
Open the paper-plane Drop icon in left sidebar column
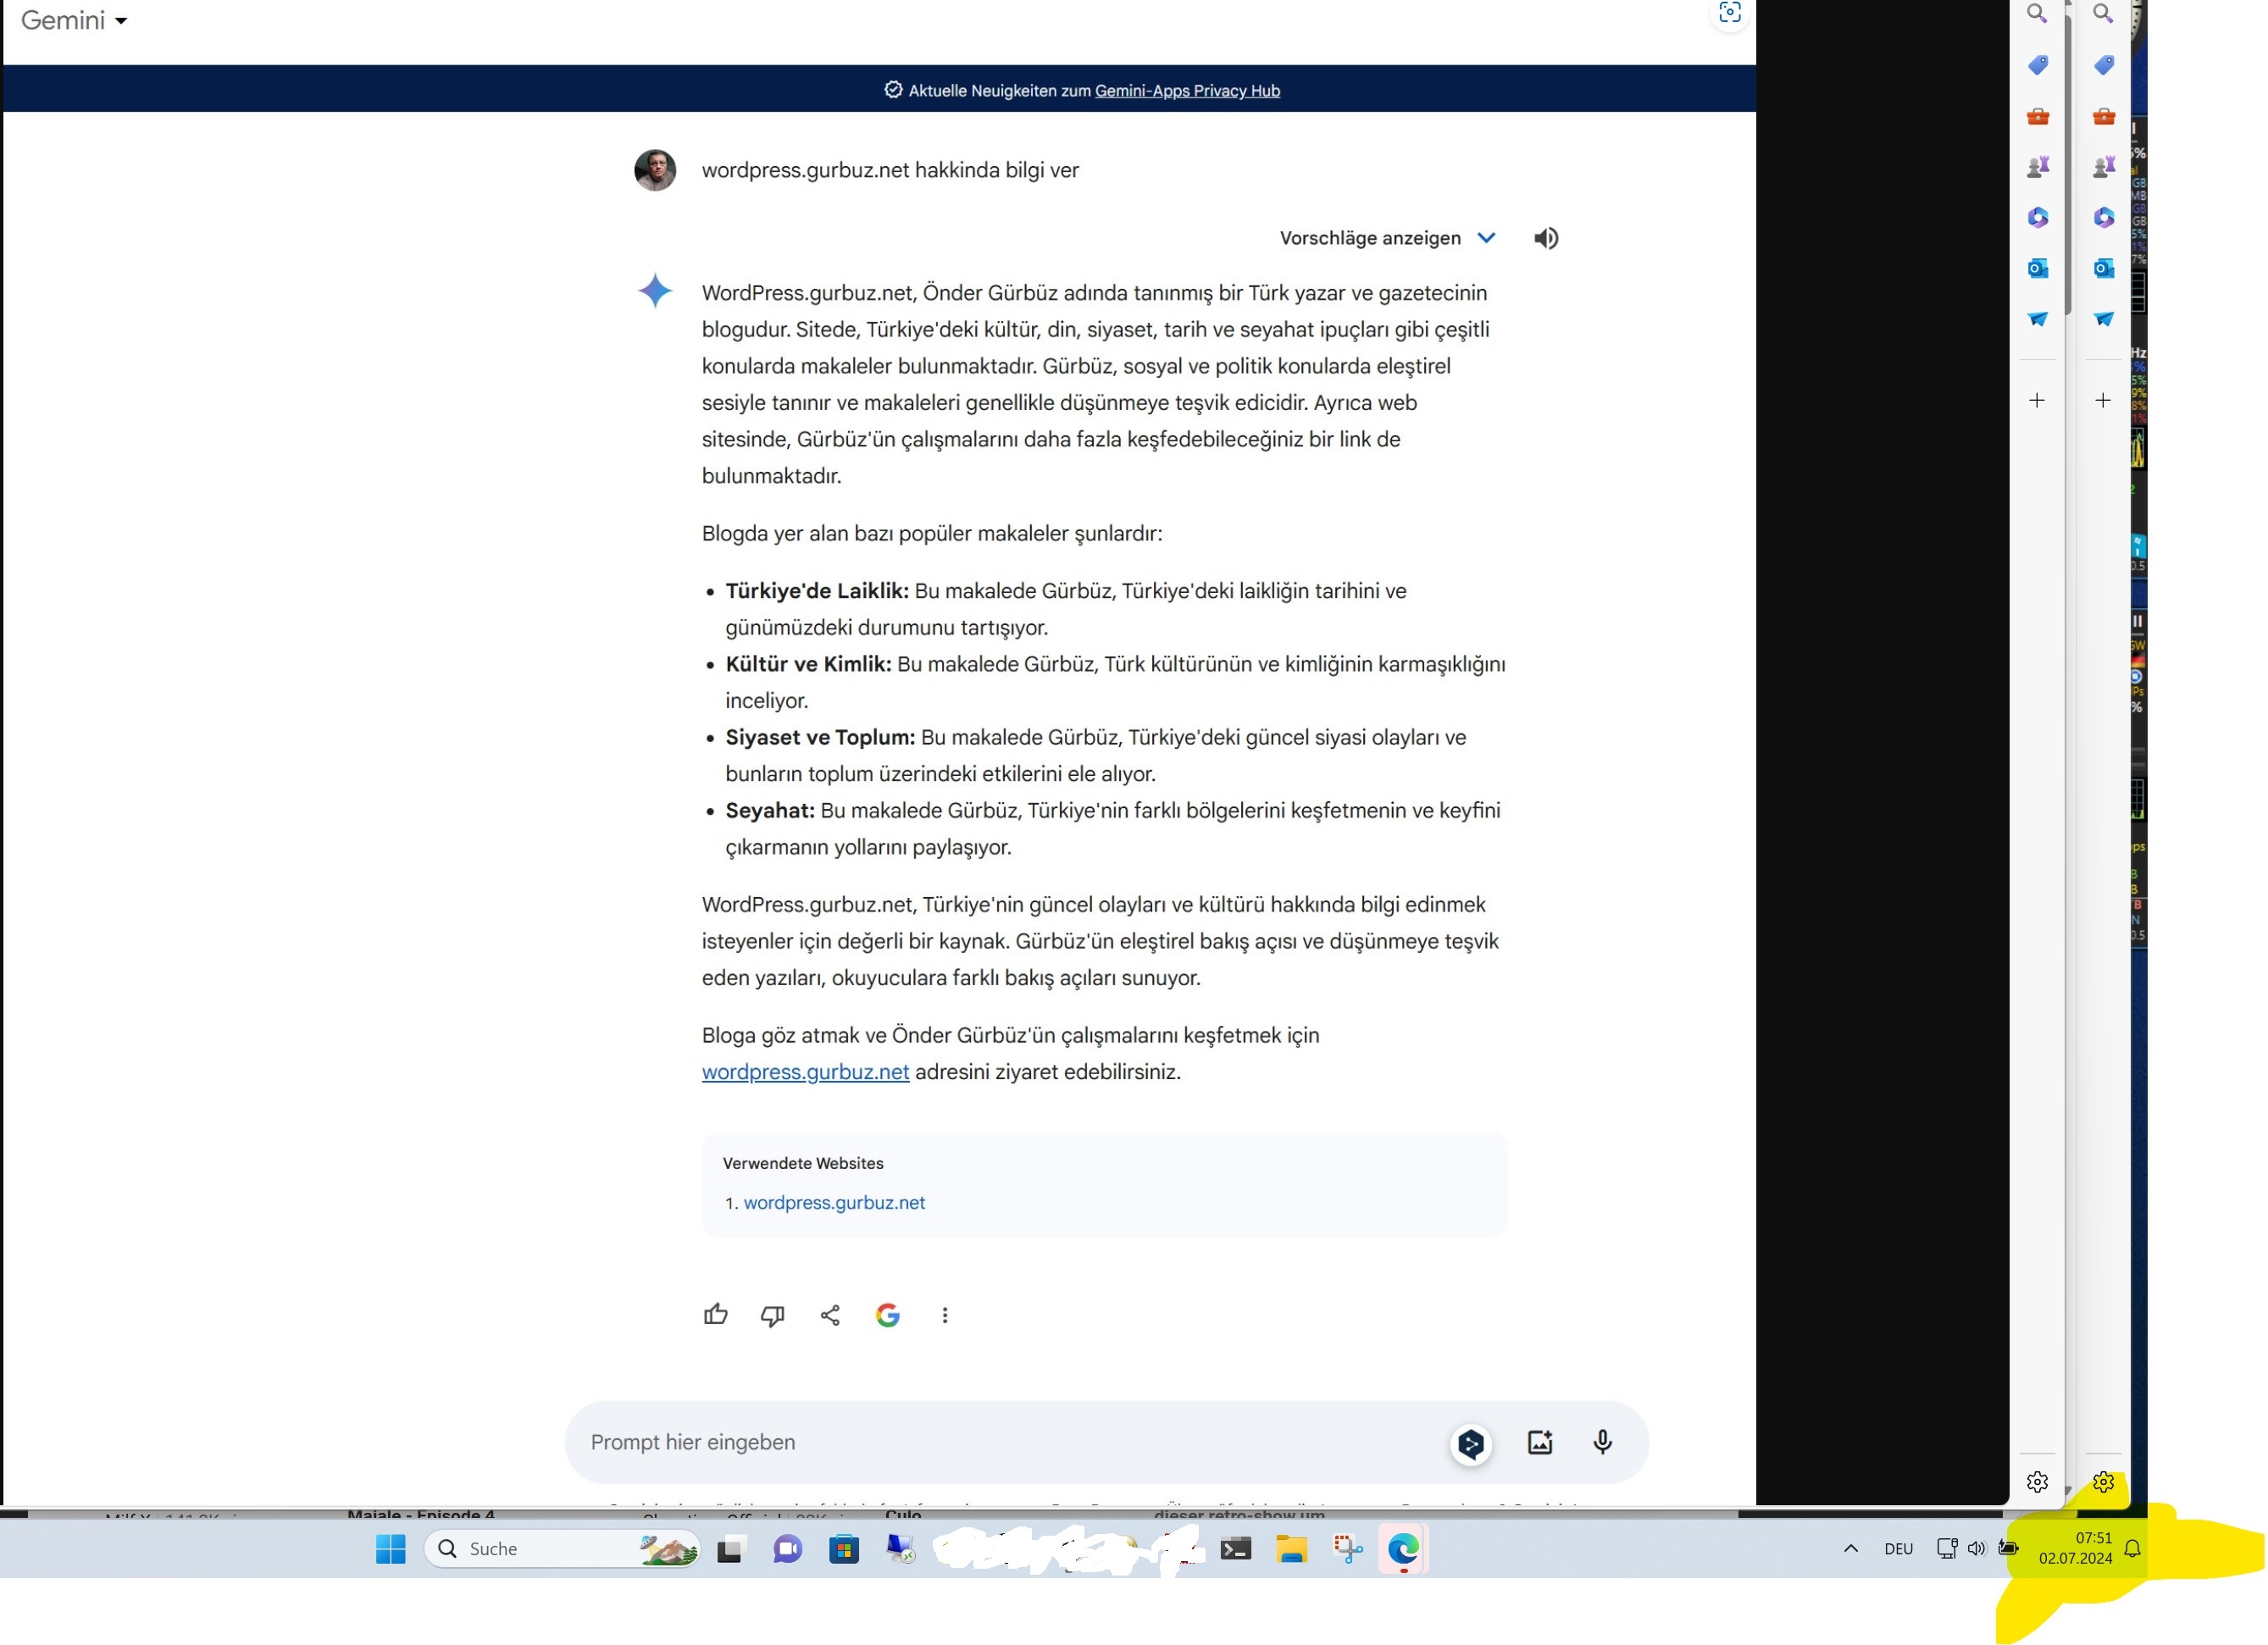click(2037, 319)
